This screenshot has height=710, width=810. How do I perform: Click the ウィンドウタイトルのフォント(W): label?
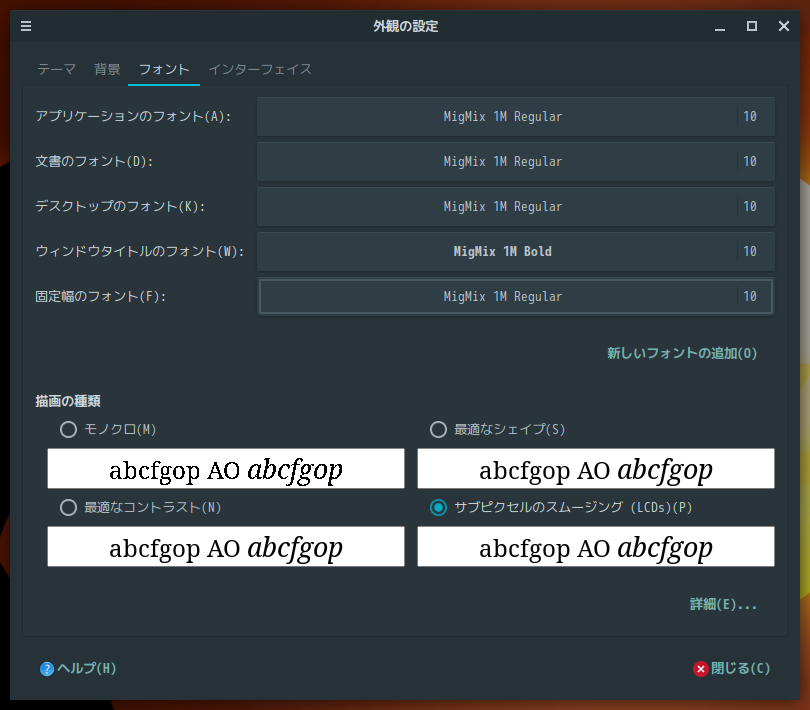click(x=139, y=252)
